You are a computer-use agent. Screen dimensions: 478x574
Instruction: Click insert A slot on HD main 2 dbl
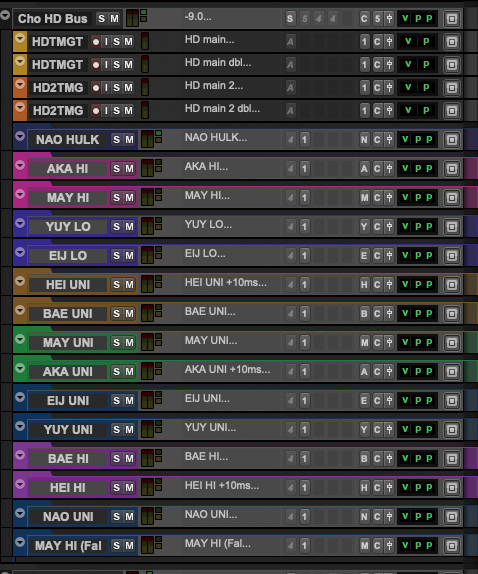pos(290,111)
